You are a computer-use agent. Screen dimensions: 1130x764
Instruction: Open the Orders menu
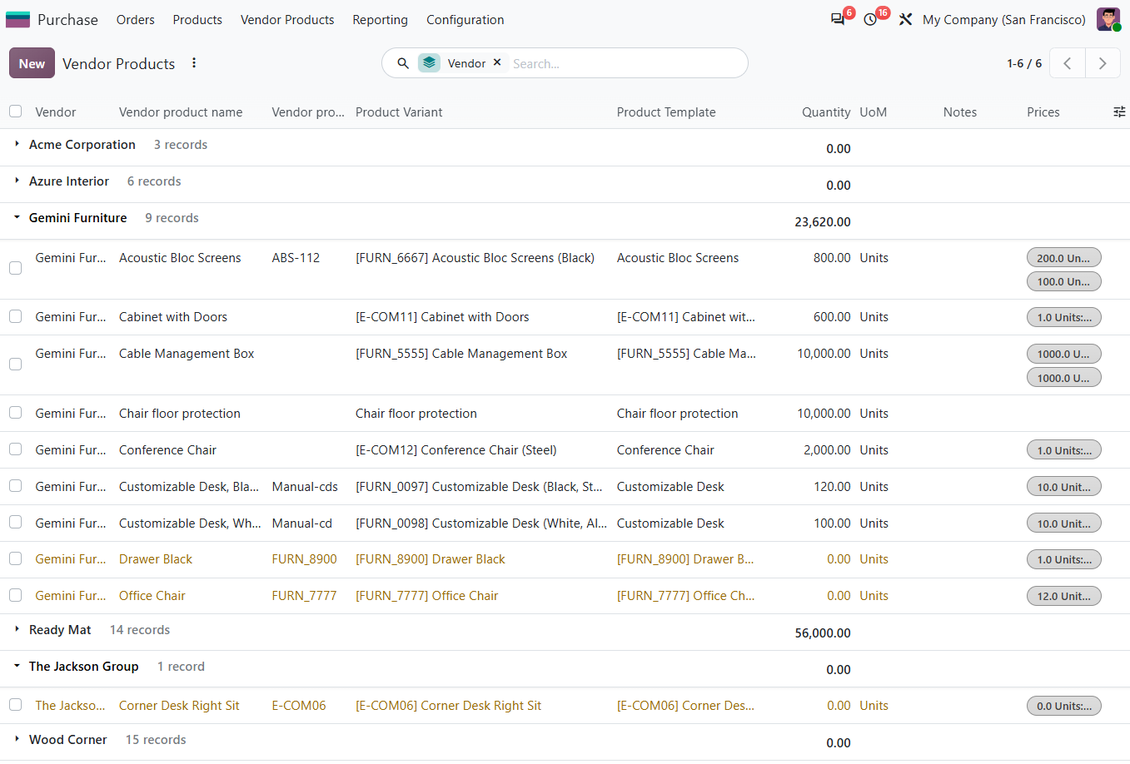coord(135,19)
